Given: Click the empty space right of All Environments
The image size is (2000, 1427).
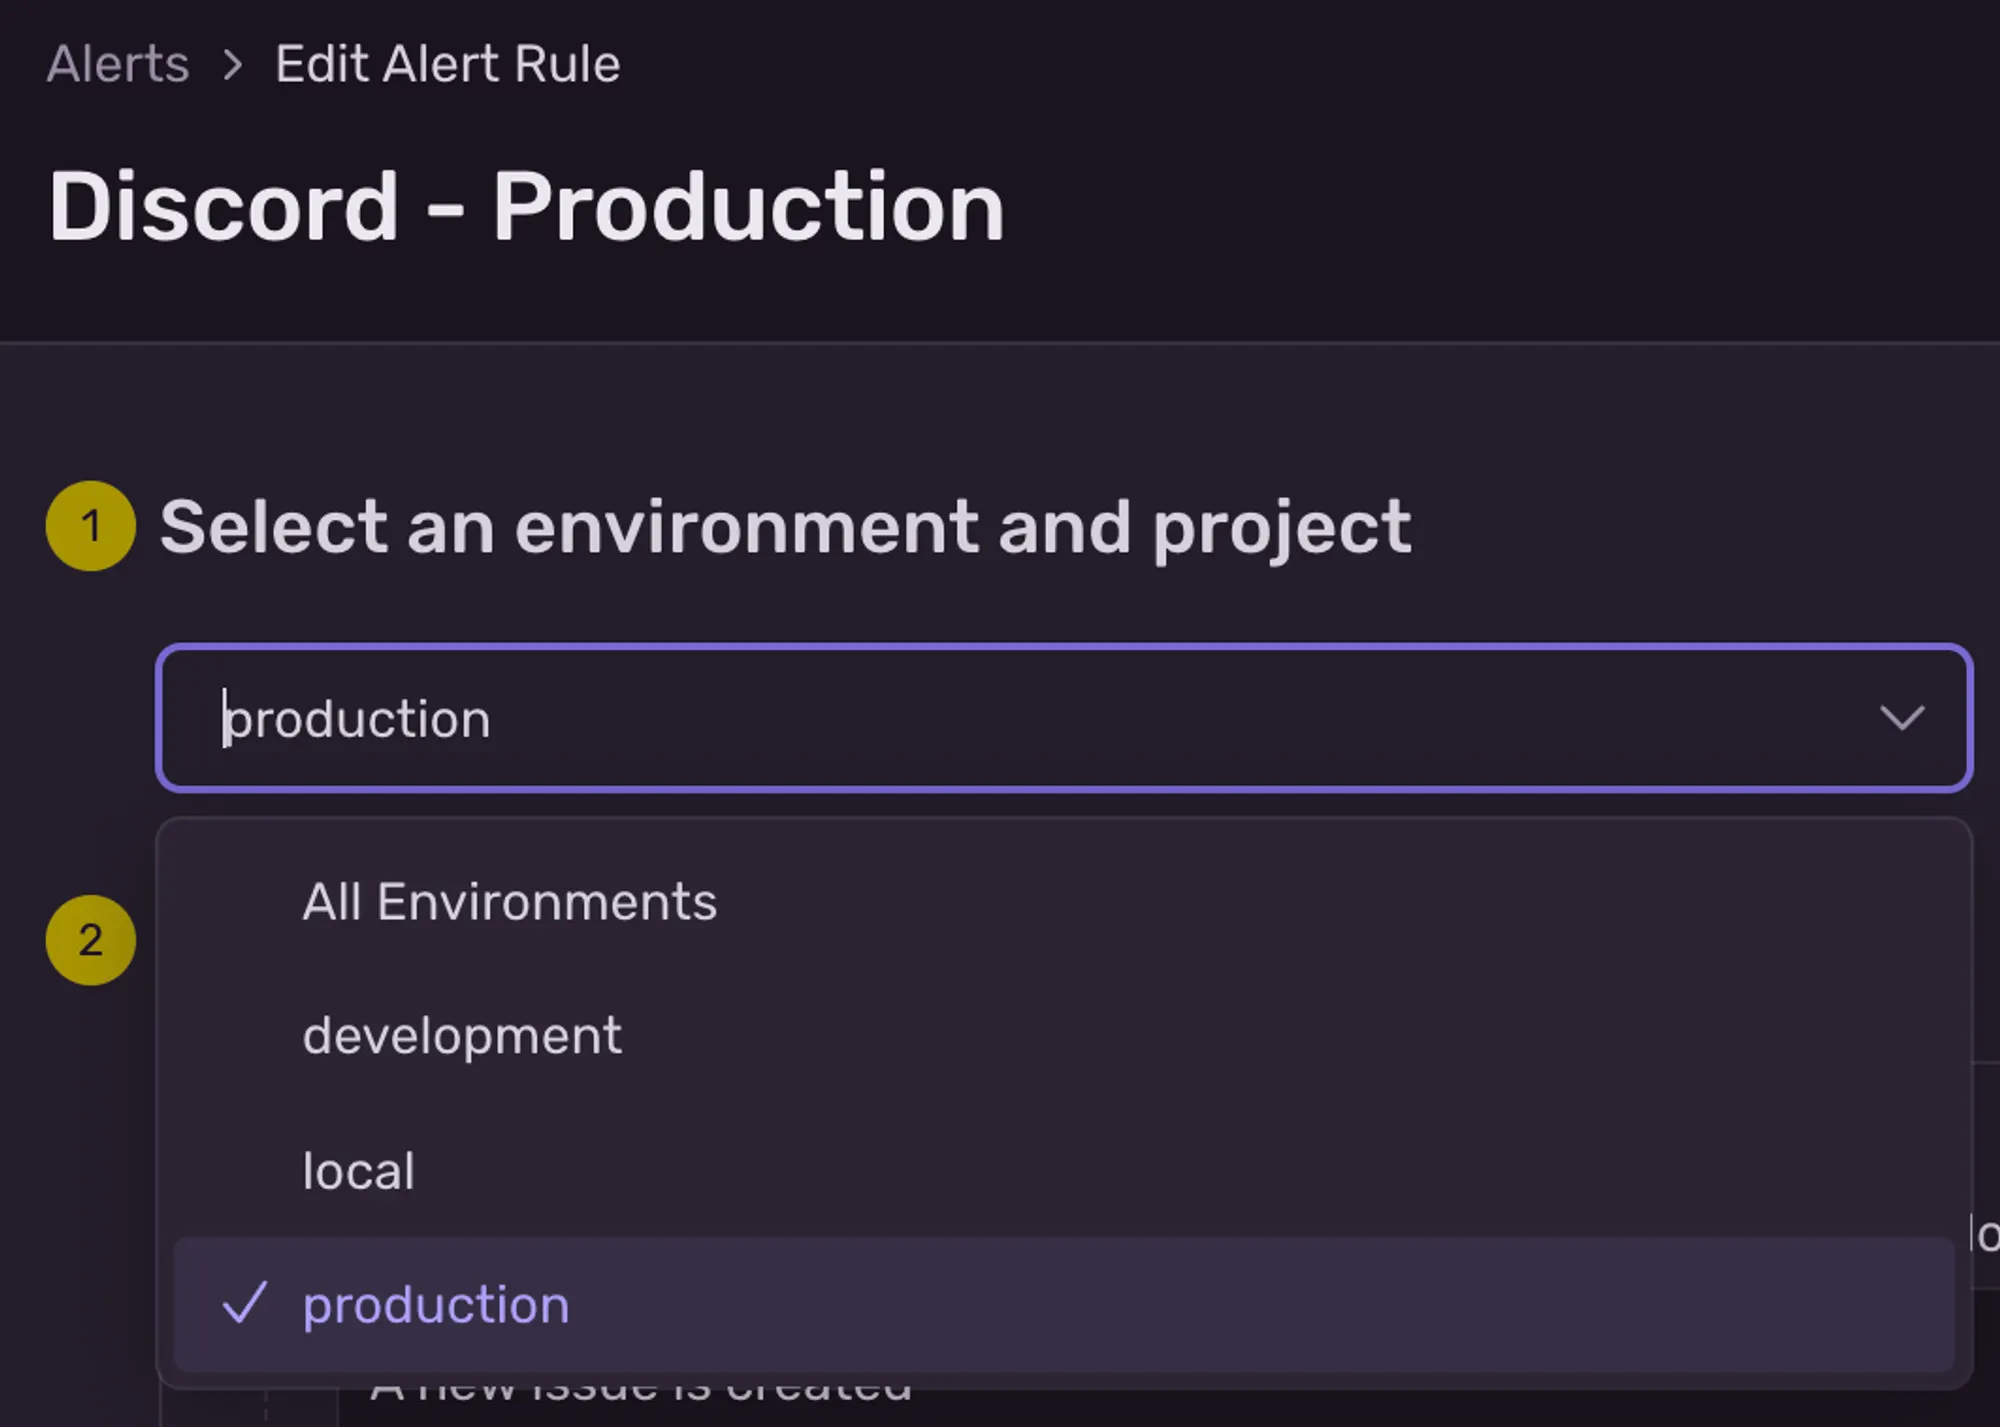Looking at the screenshot, I should click(1300, 902).
